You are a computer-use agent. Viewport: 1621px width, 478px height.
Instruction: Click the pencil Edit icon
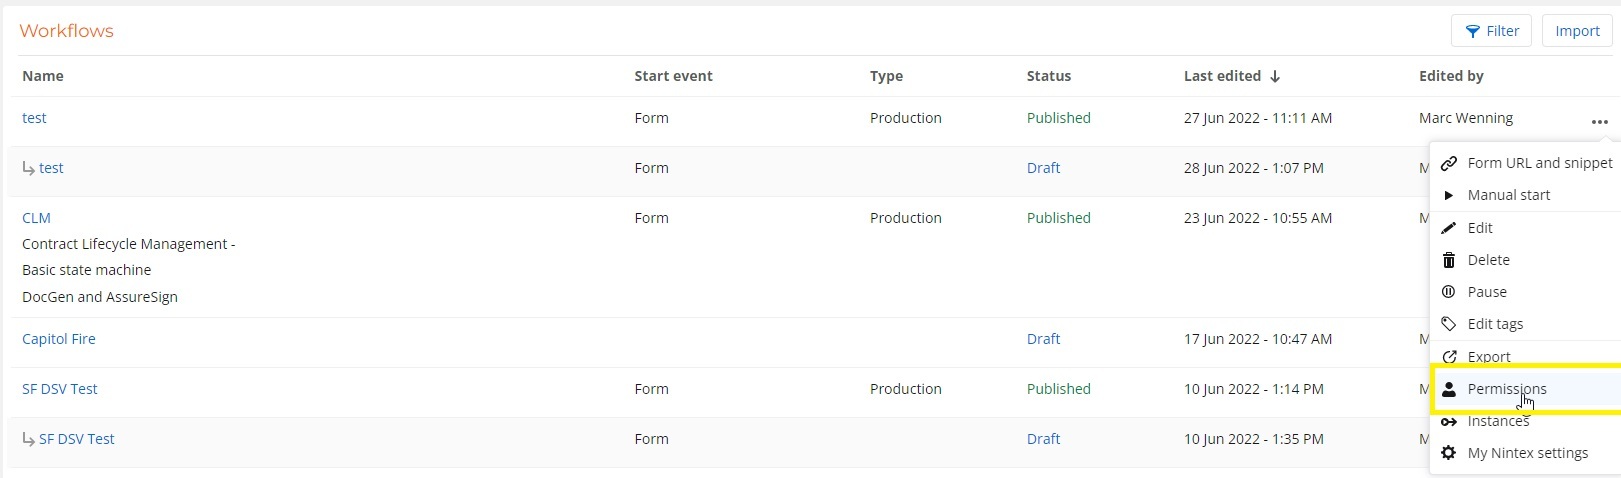(x=1448, y=228)
